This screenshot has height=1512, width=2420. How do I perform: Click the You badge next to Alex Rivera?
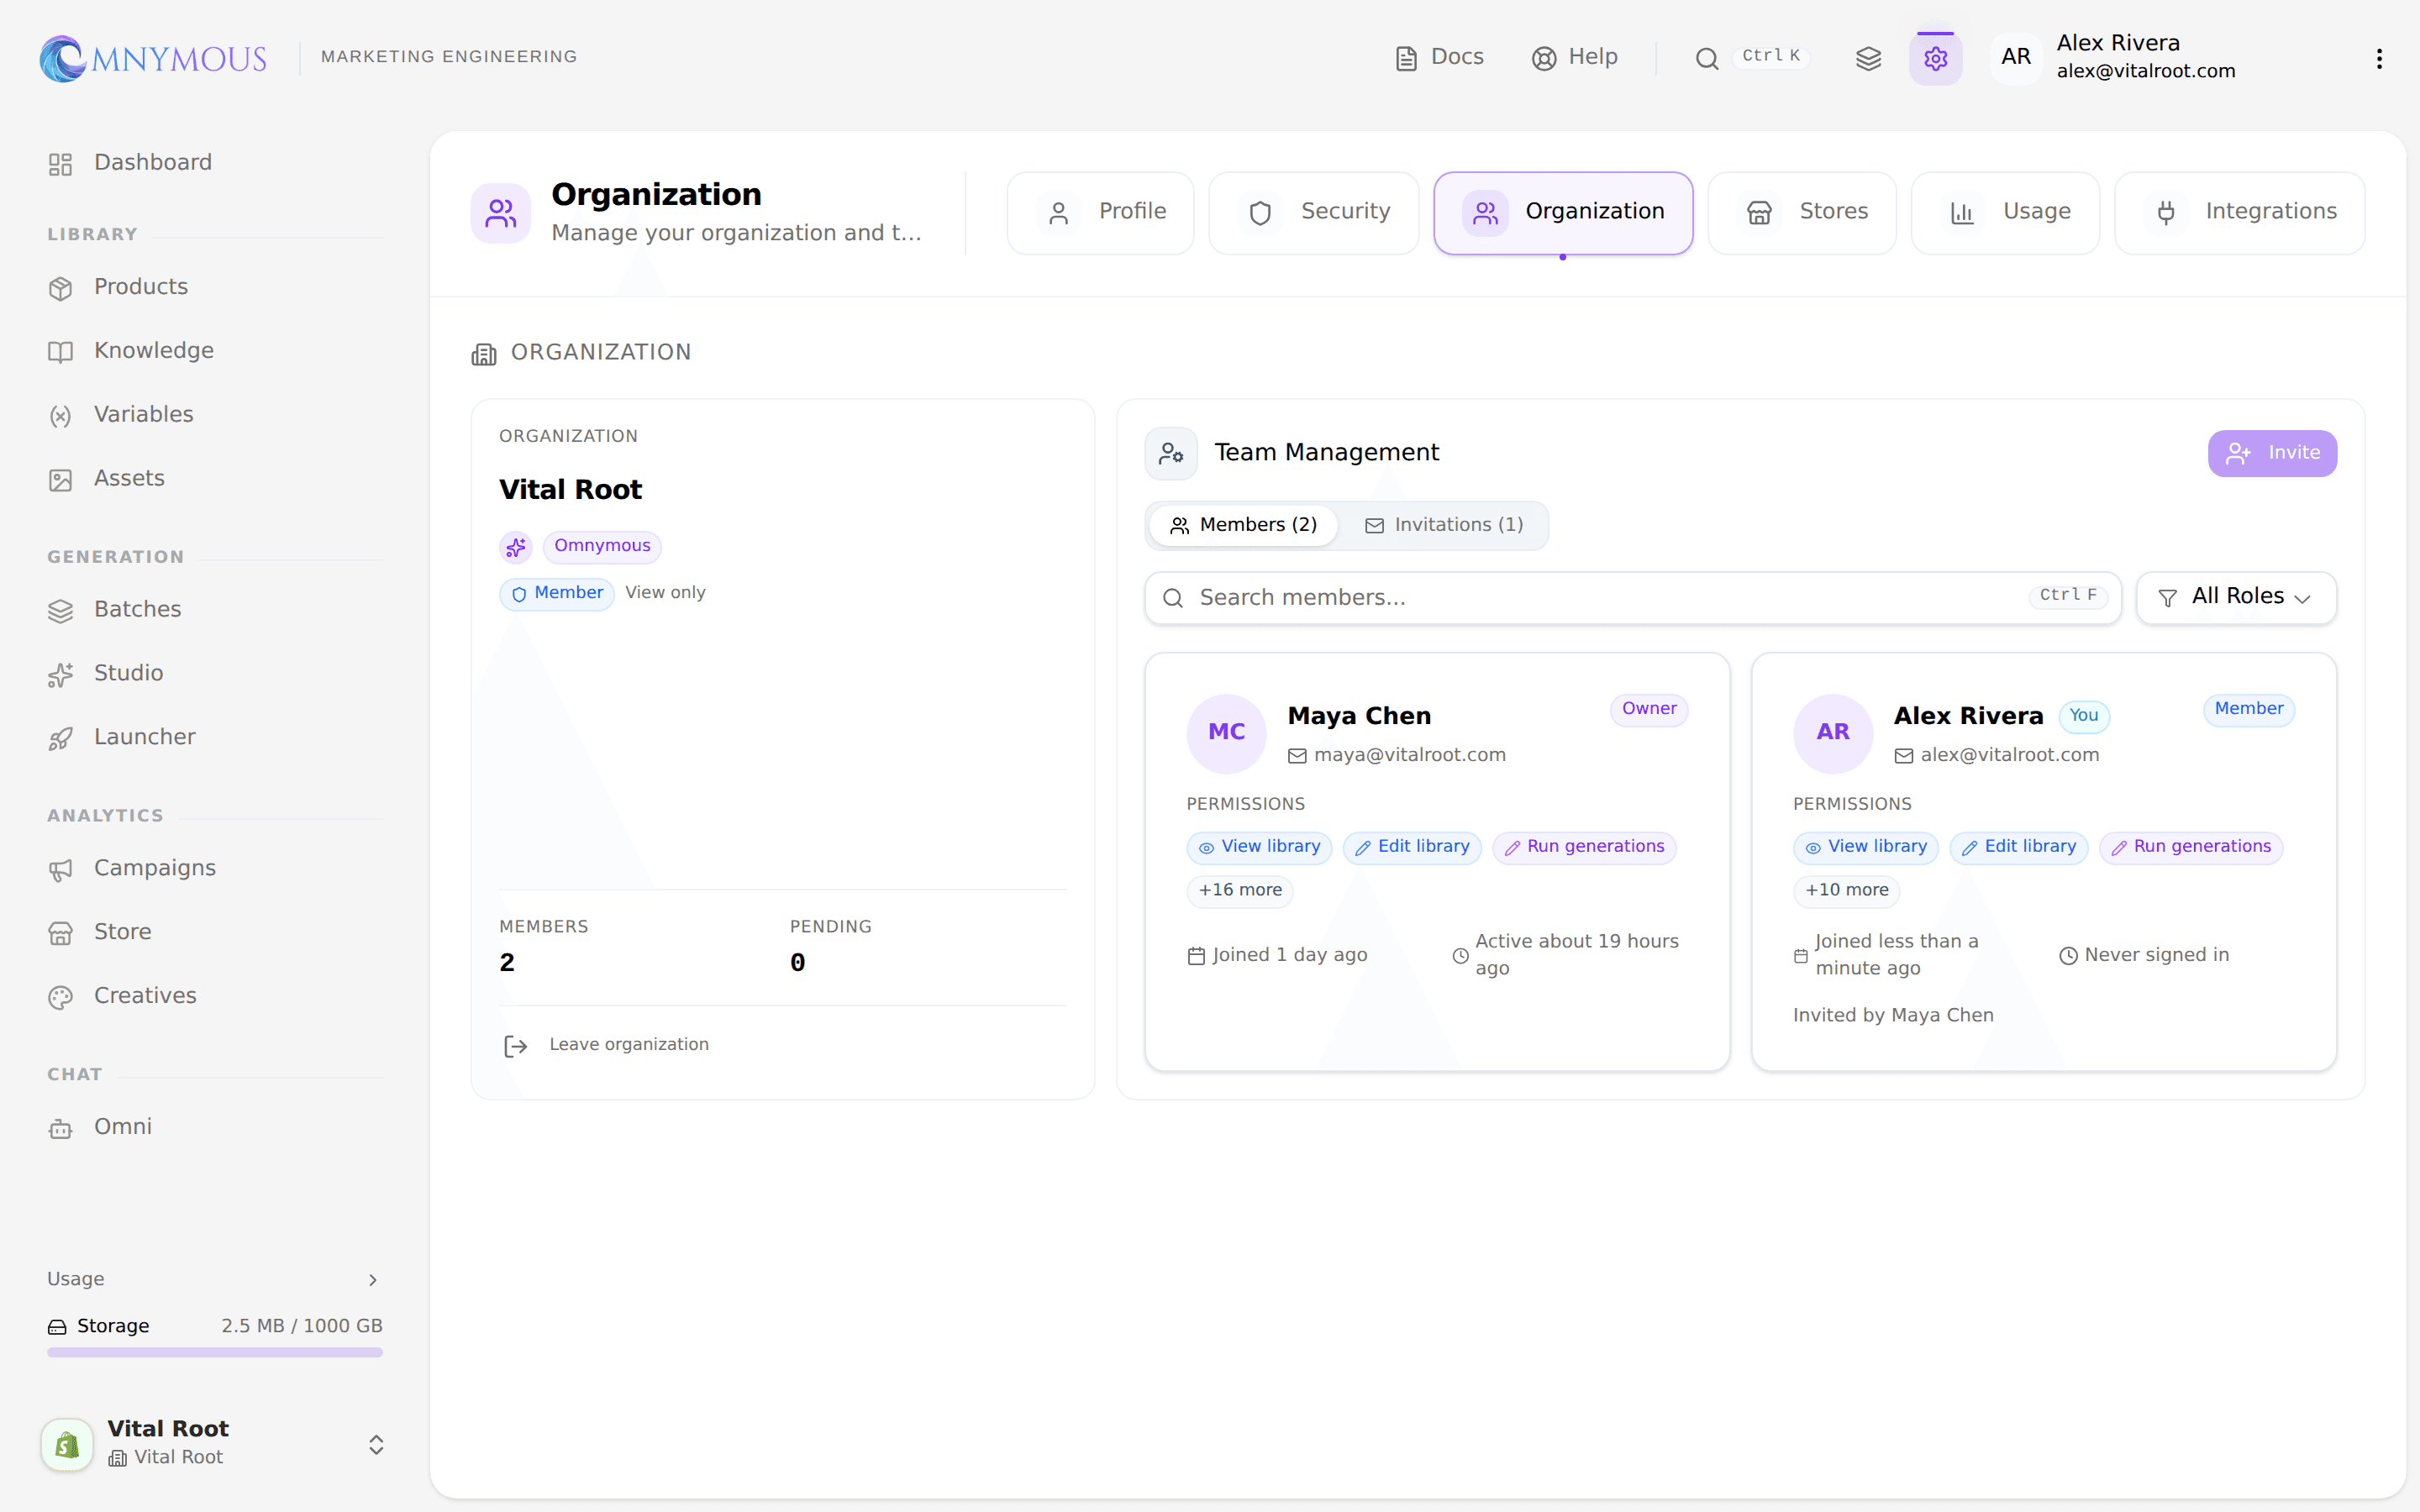tap(2084, 716)
